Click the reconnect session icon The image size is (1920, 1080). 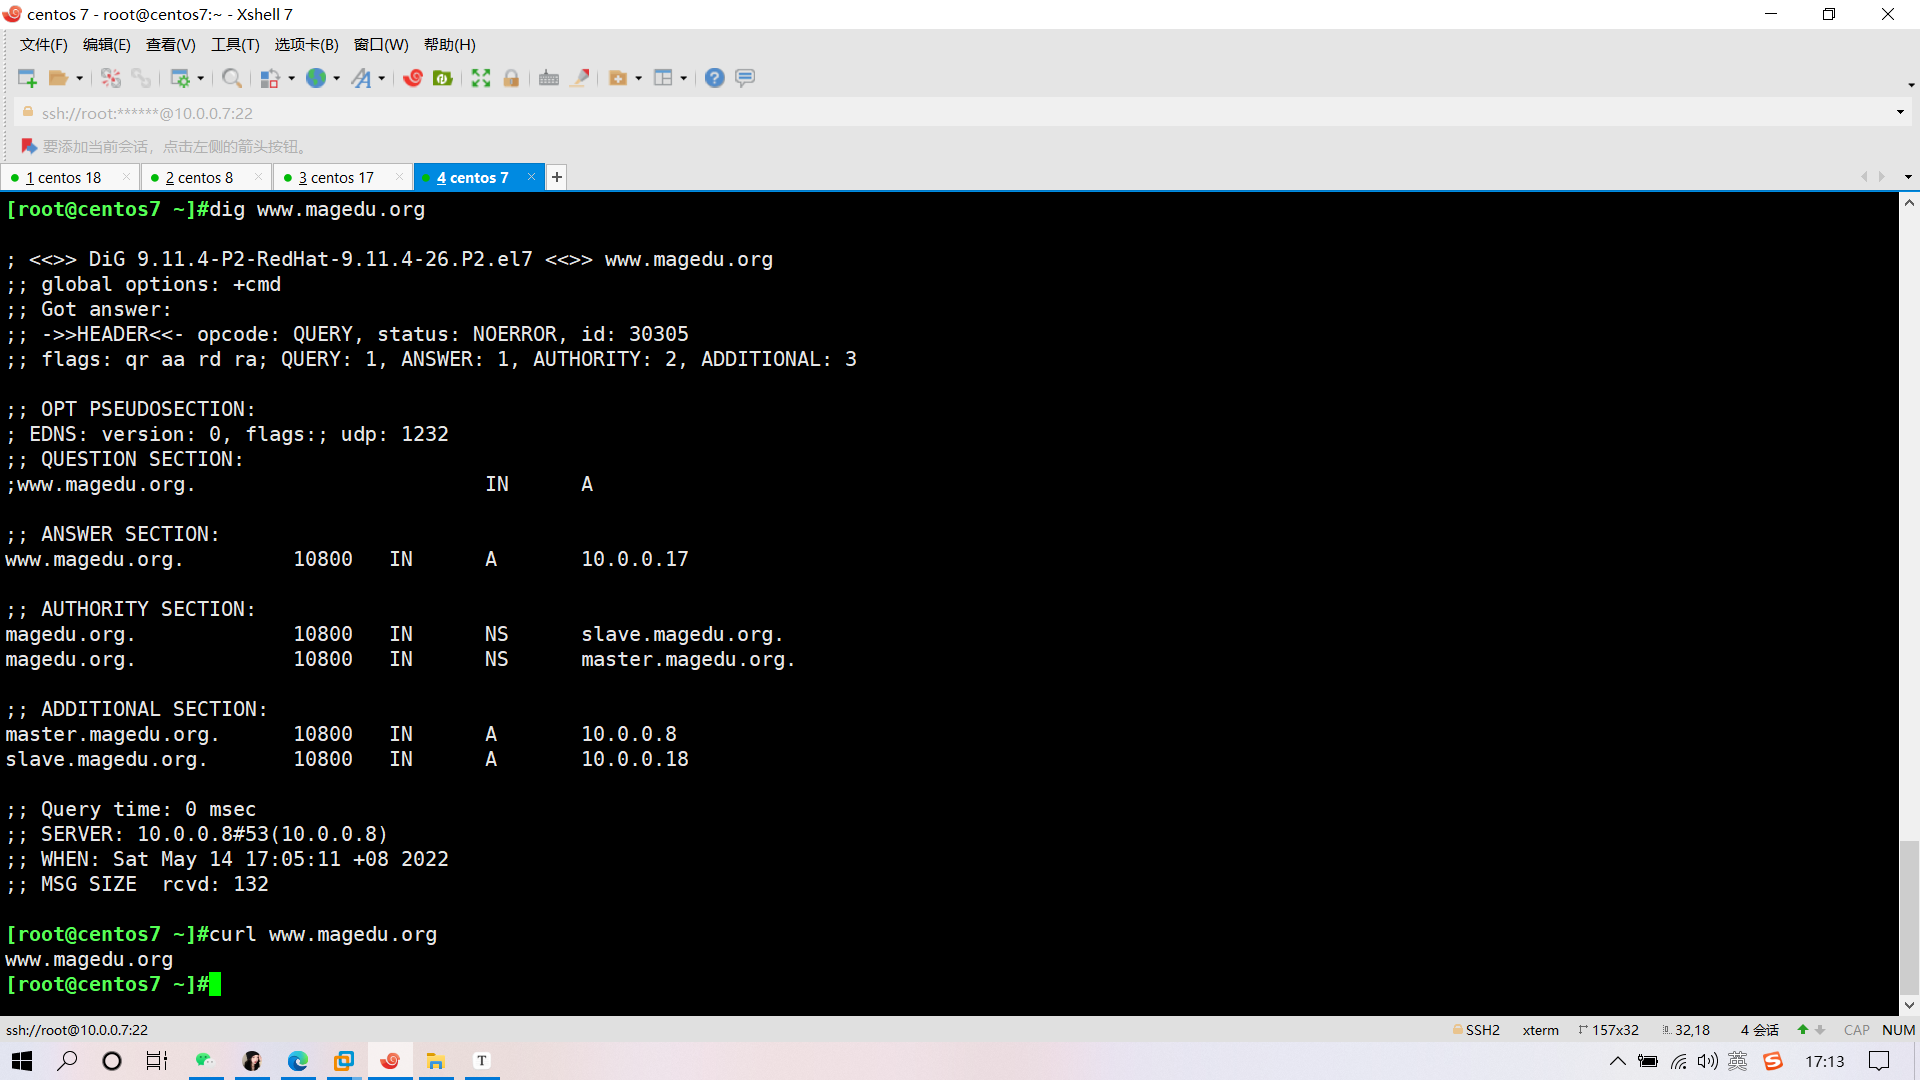(111, 78)
